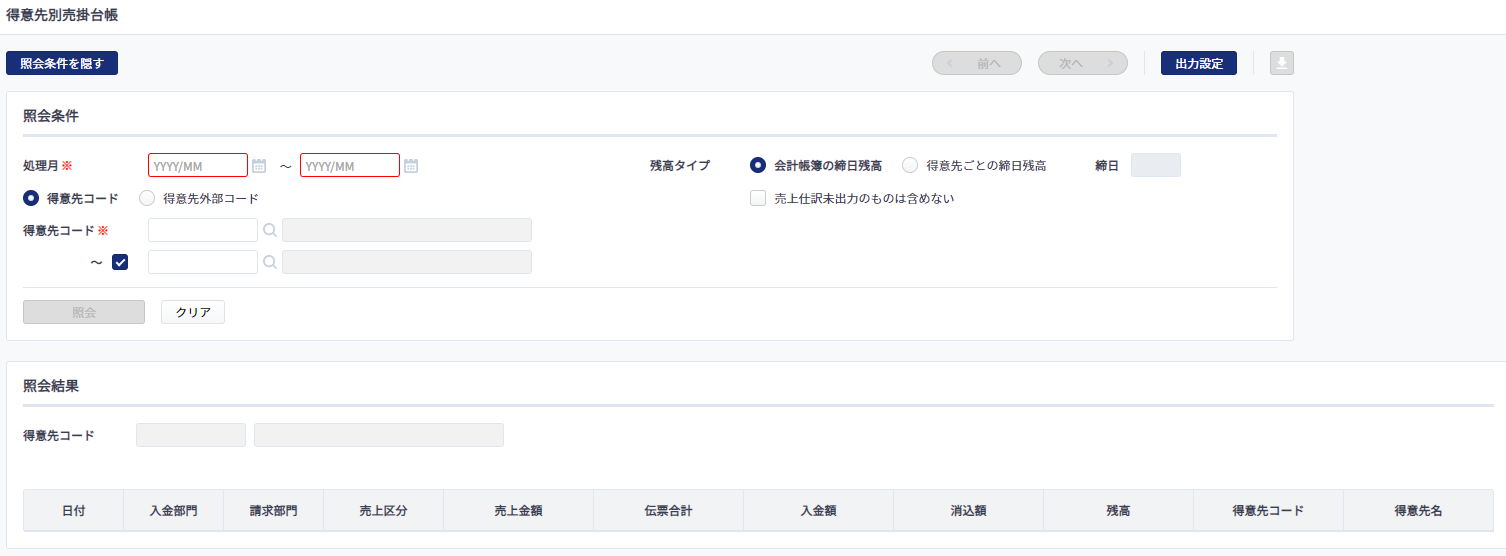Click the 前へ button
1506x556 pixels.
pos(977,63)
